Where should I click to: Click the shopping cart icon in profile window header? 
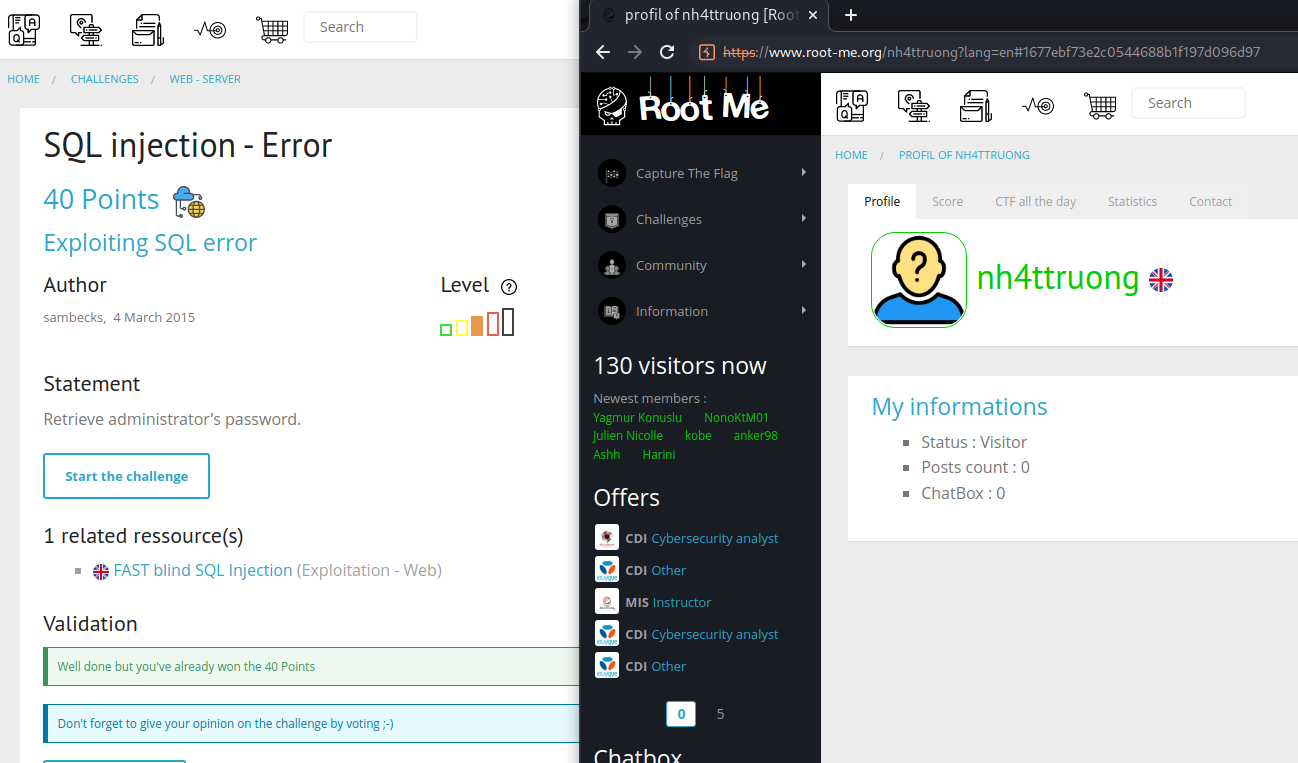(x=1100, y=104)
